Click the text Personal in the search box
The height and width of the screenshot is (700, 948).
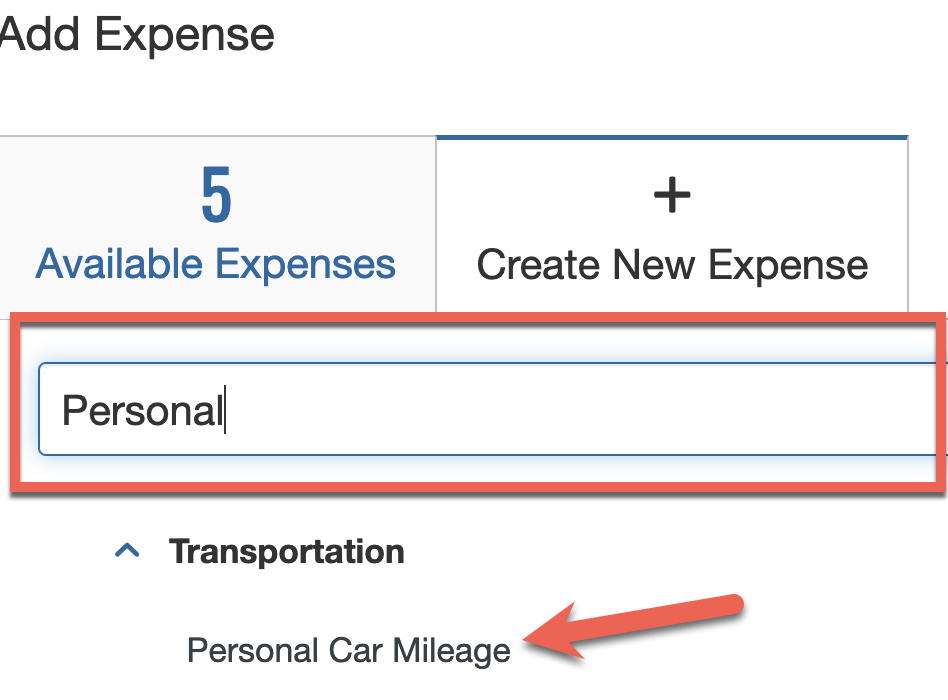pos(140,410)
